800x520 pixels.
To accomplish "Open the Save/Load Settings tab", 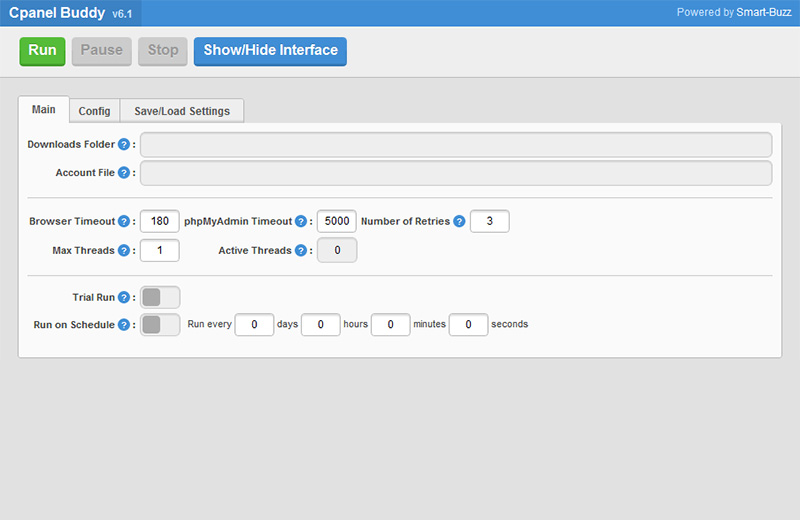I will 182,111.
